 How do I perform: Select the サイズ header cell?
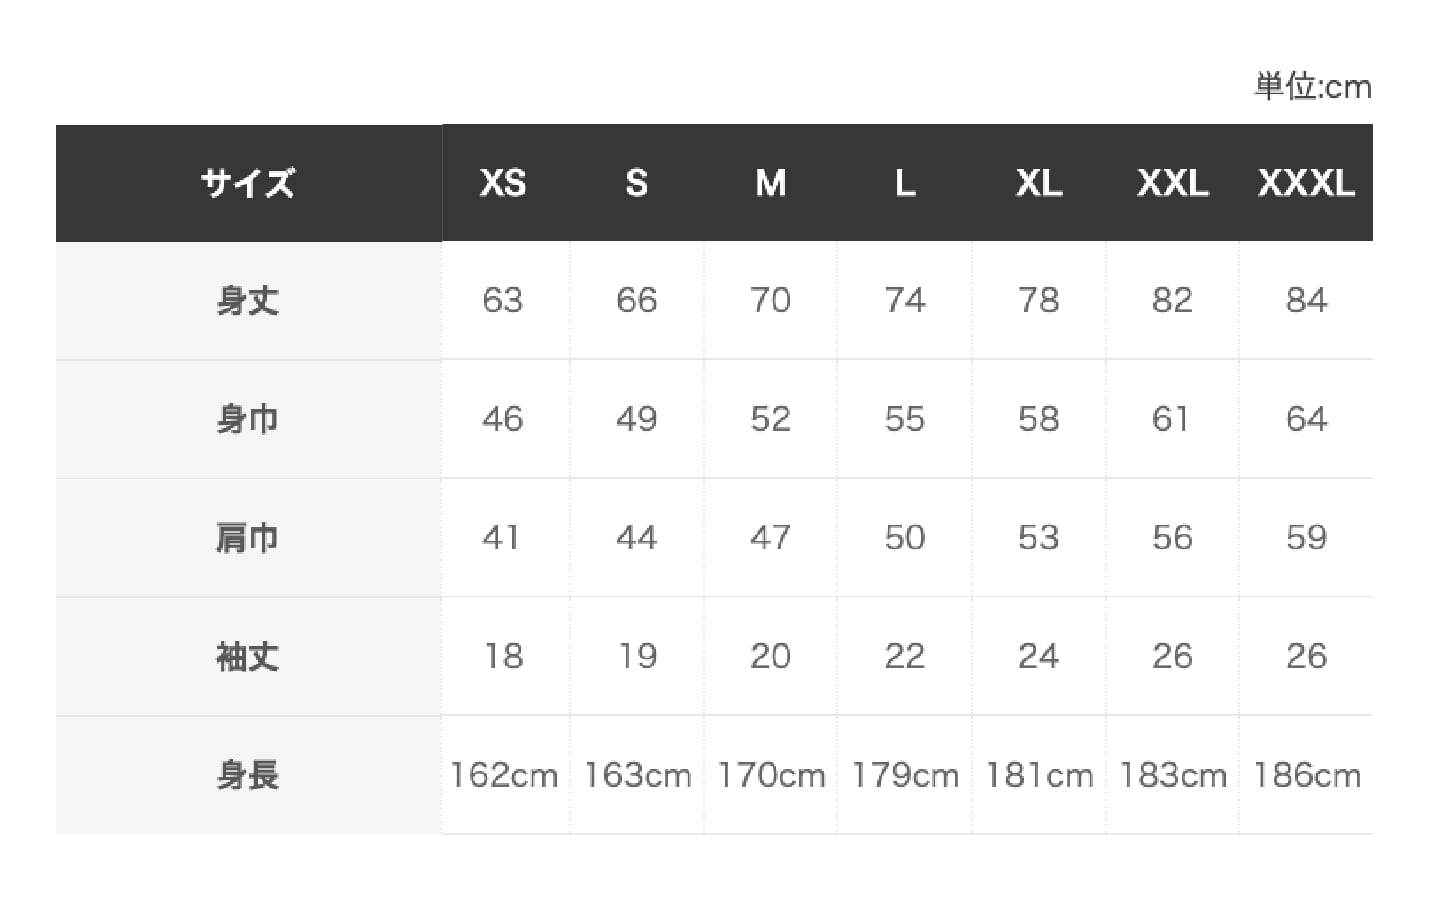tap(248, 183)
